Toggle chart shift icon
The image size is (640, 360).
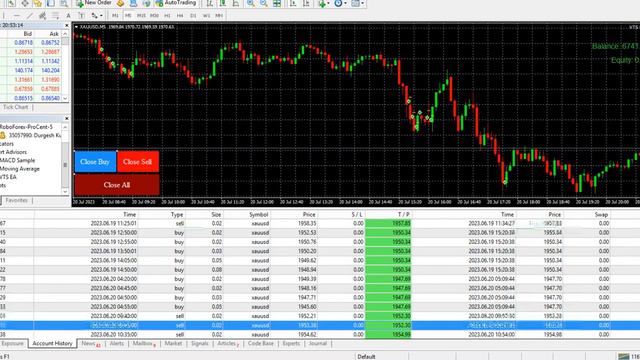click(x=306, y=3)
